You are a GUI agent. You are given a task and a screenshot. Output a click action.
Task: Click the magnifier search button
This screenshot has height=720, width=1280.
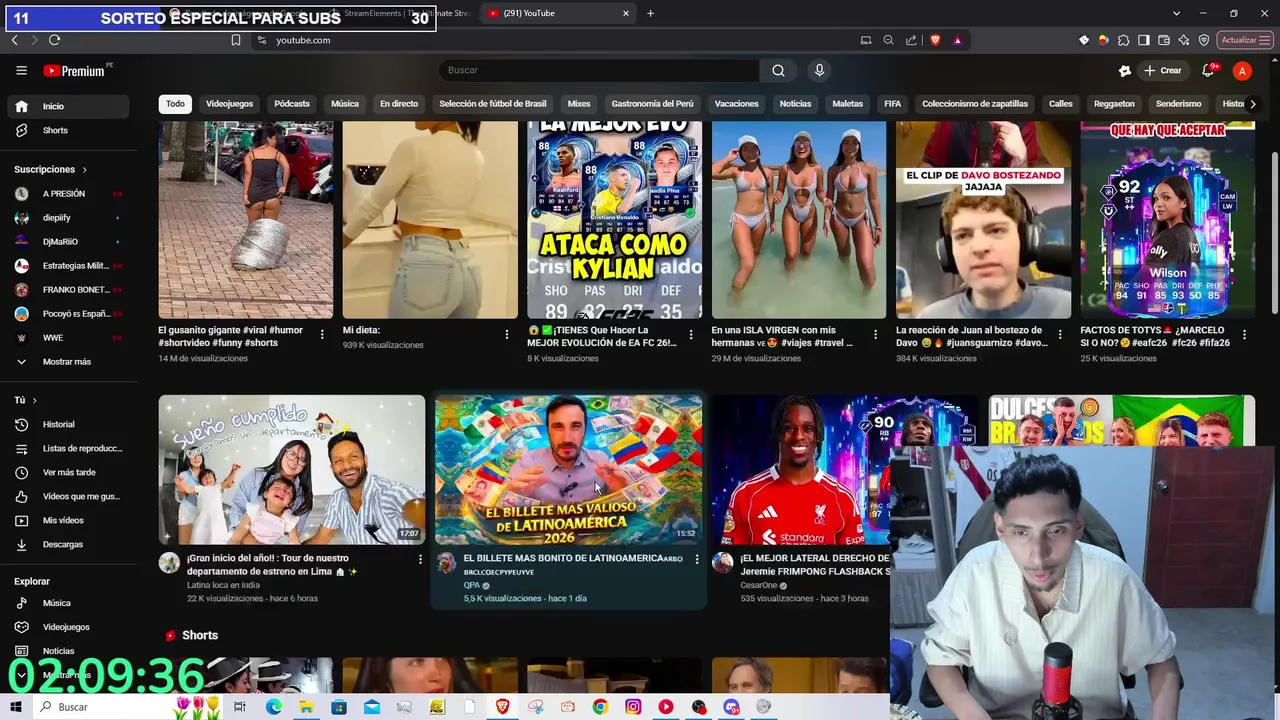click(x=778, y=70)
